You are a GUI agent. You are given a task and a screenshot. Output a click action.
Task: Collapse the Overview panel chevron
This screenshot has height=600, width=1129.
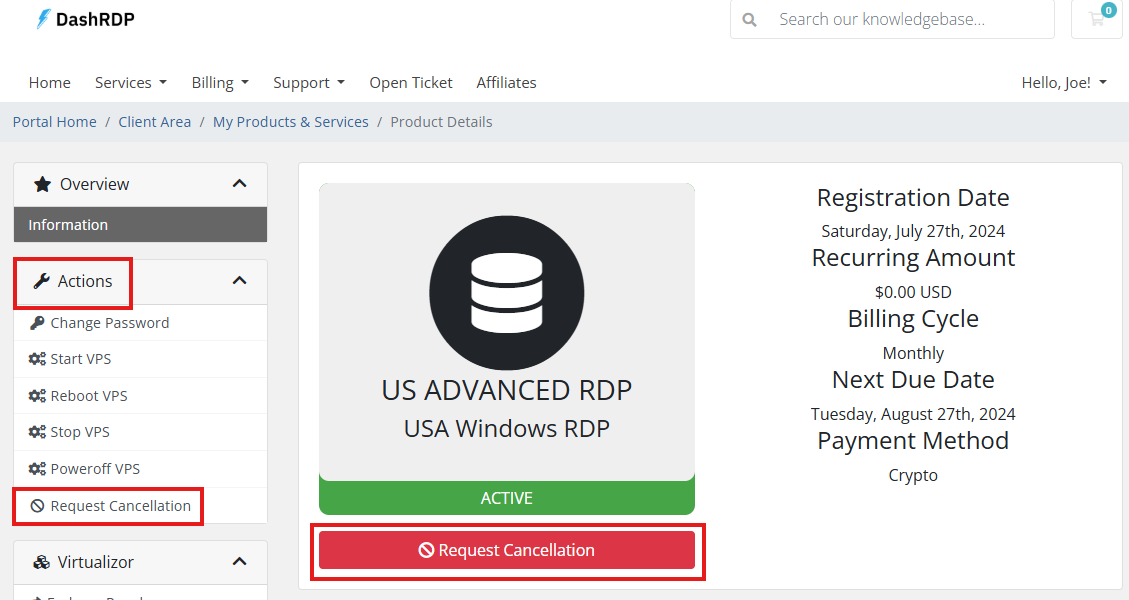[x=239, y=184]
